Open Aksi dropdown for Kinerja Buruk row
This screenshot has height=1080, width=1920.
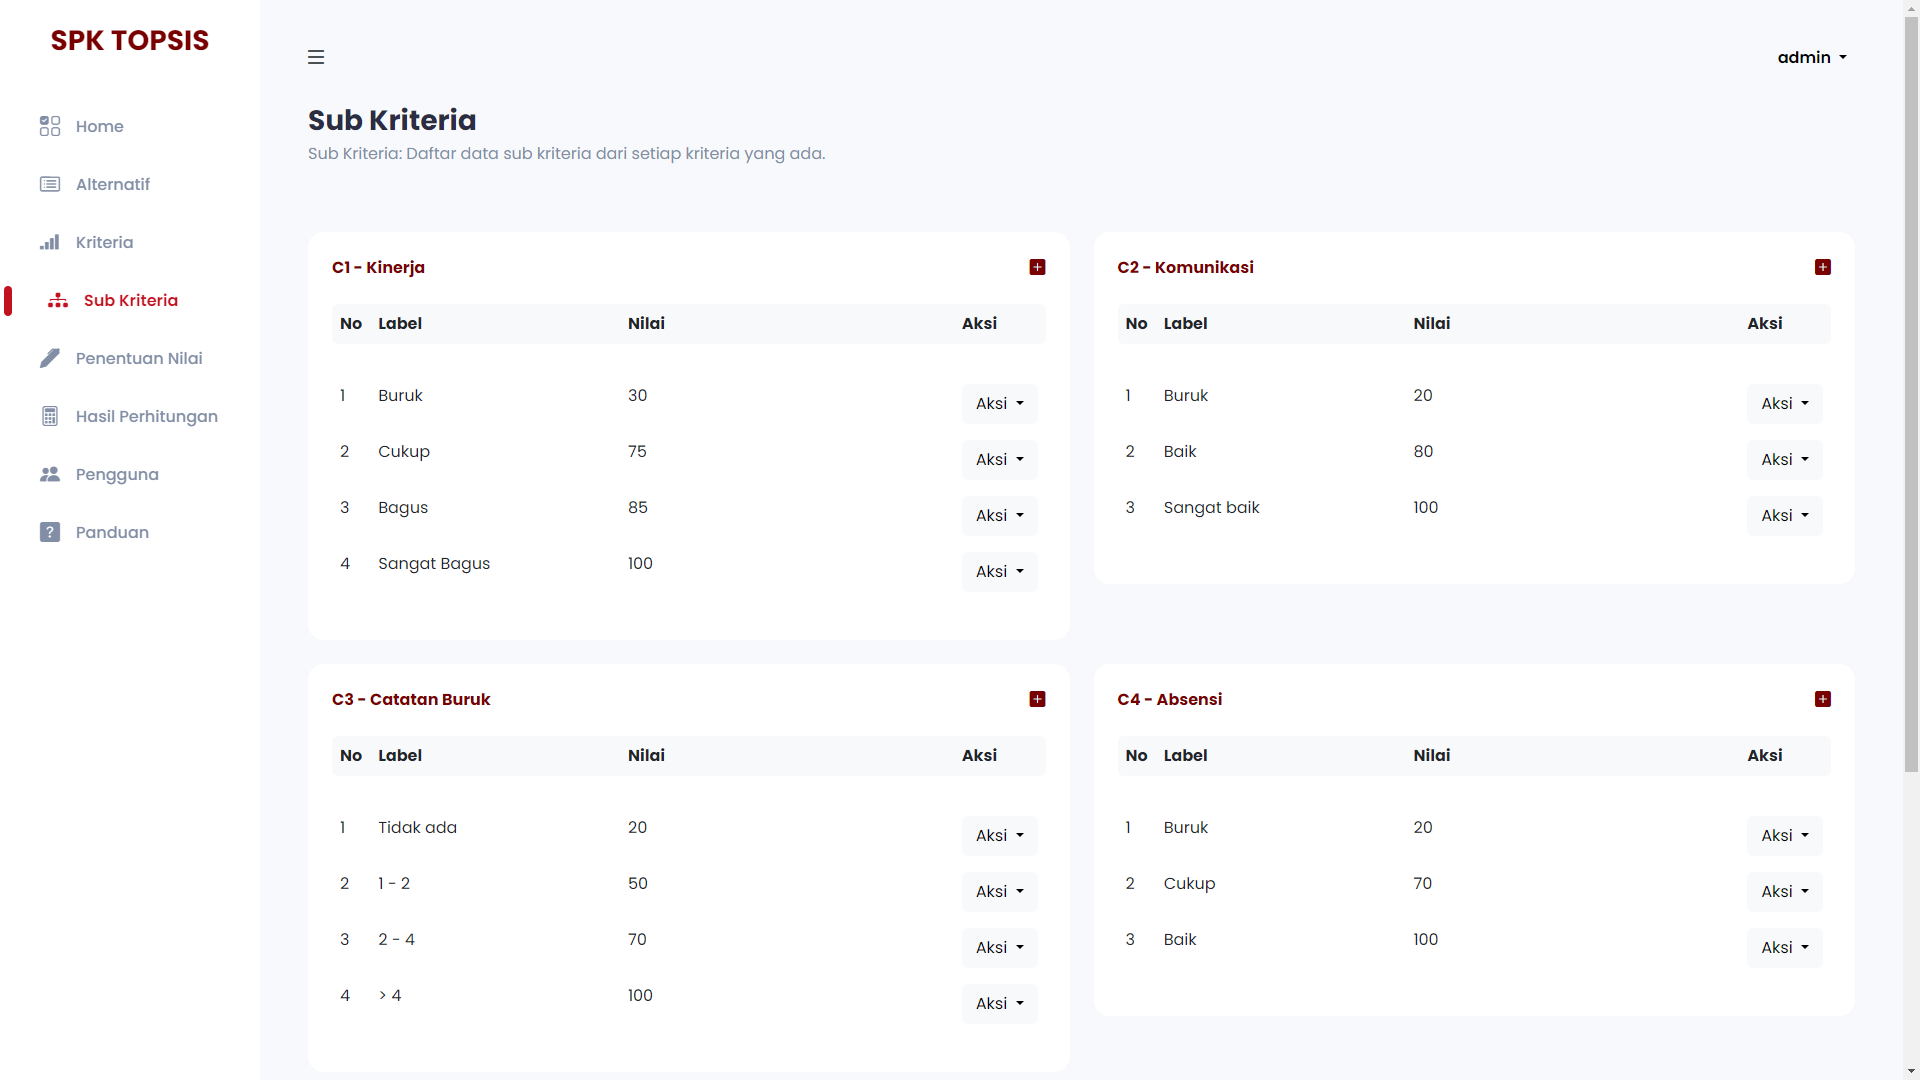click(1000, 404)
